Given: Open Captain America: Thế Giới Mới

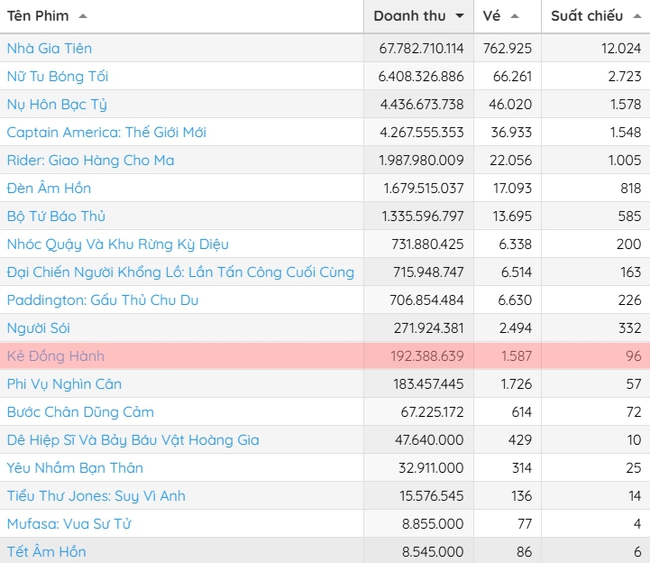Looking at the screenshot, I should [x=106, y=132].
